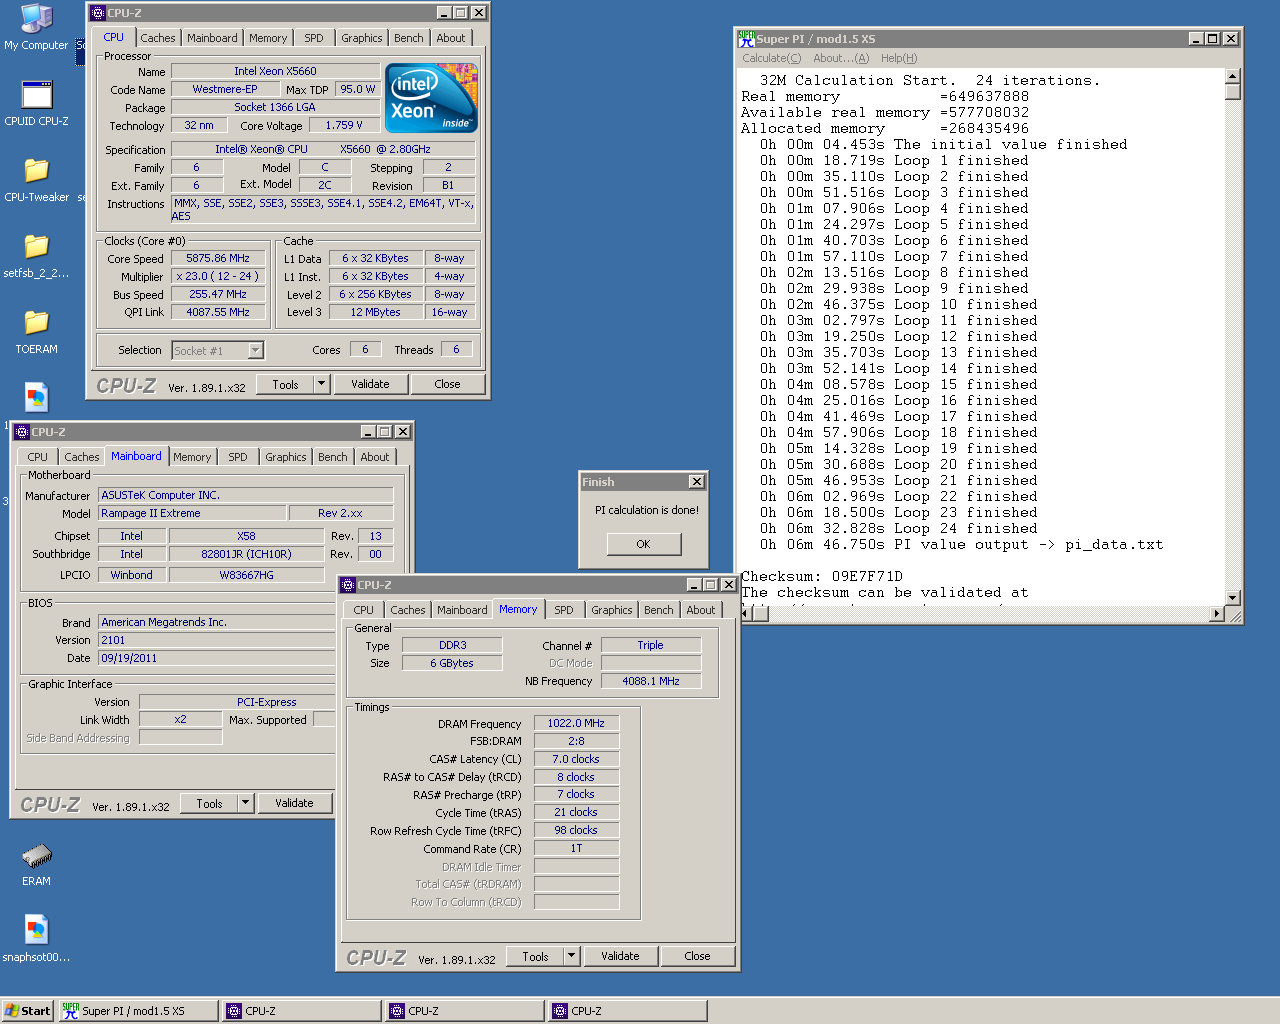Open About tab in Memory CPU-Z window

coord(701,610)
